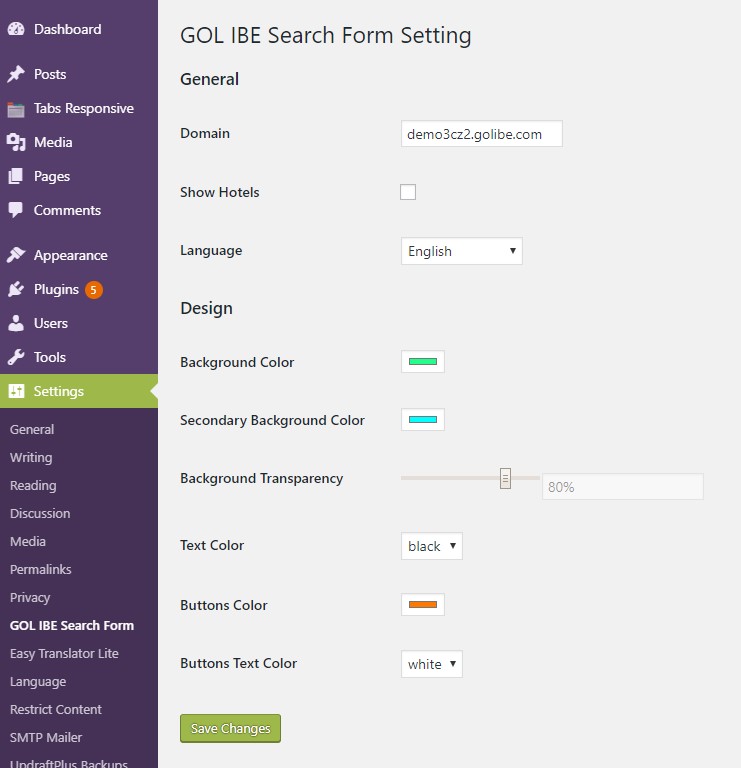Screen dimensions: 741x768
Task: Click the Settings sliders icon
Action: point(16,391)
